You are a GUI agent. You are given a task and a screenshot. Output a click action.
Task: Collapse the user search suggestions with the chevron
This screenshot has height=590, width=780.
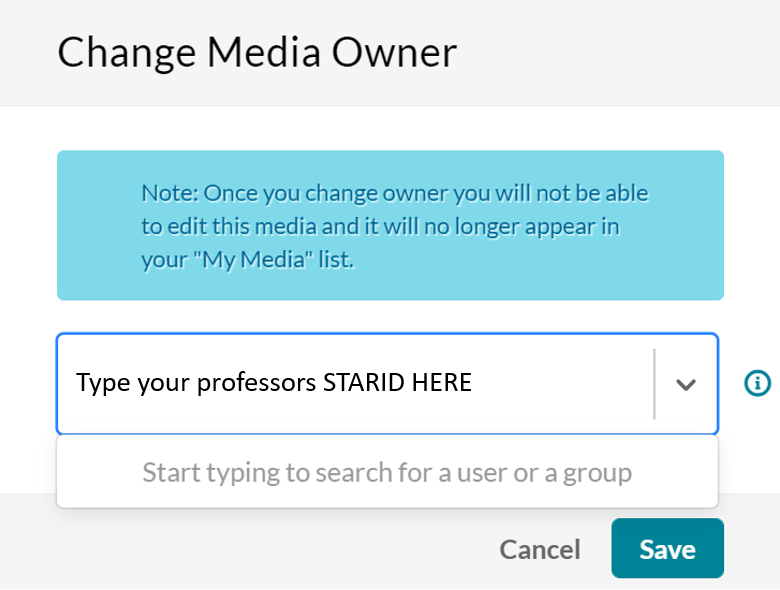pyautogui.click(x=685, y=384)
